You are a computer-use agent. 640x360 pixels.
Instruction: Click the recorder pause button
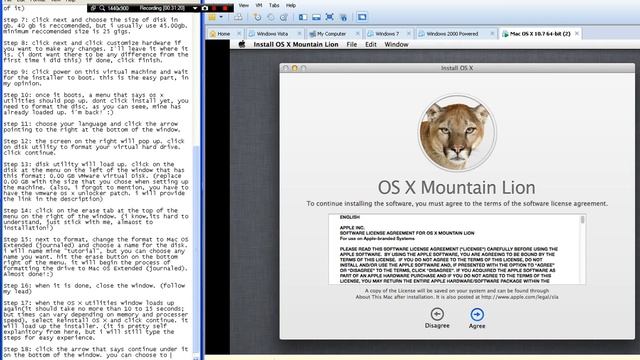point(215,8)
